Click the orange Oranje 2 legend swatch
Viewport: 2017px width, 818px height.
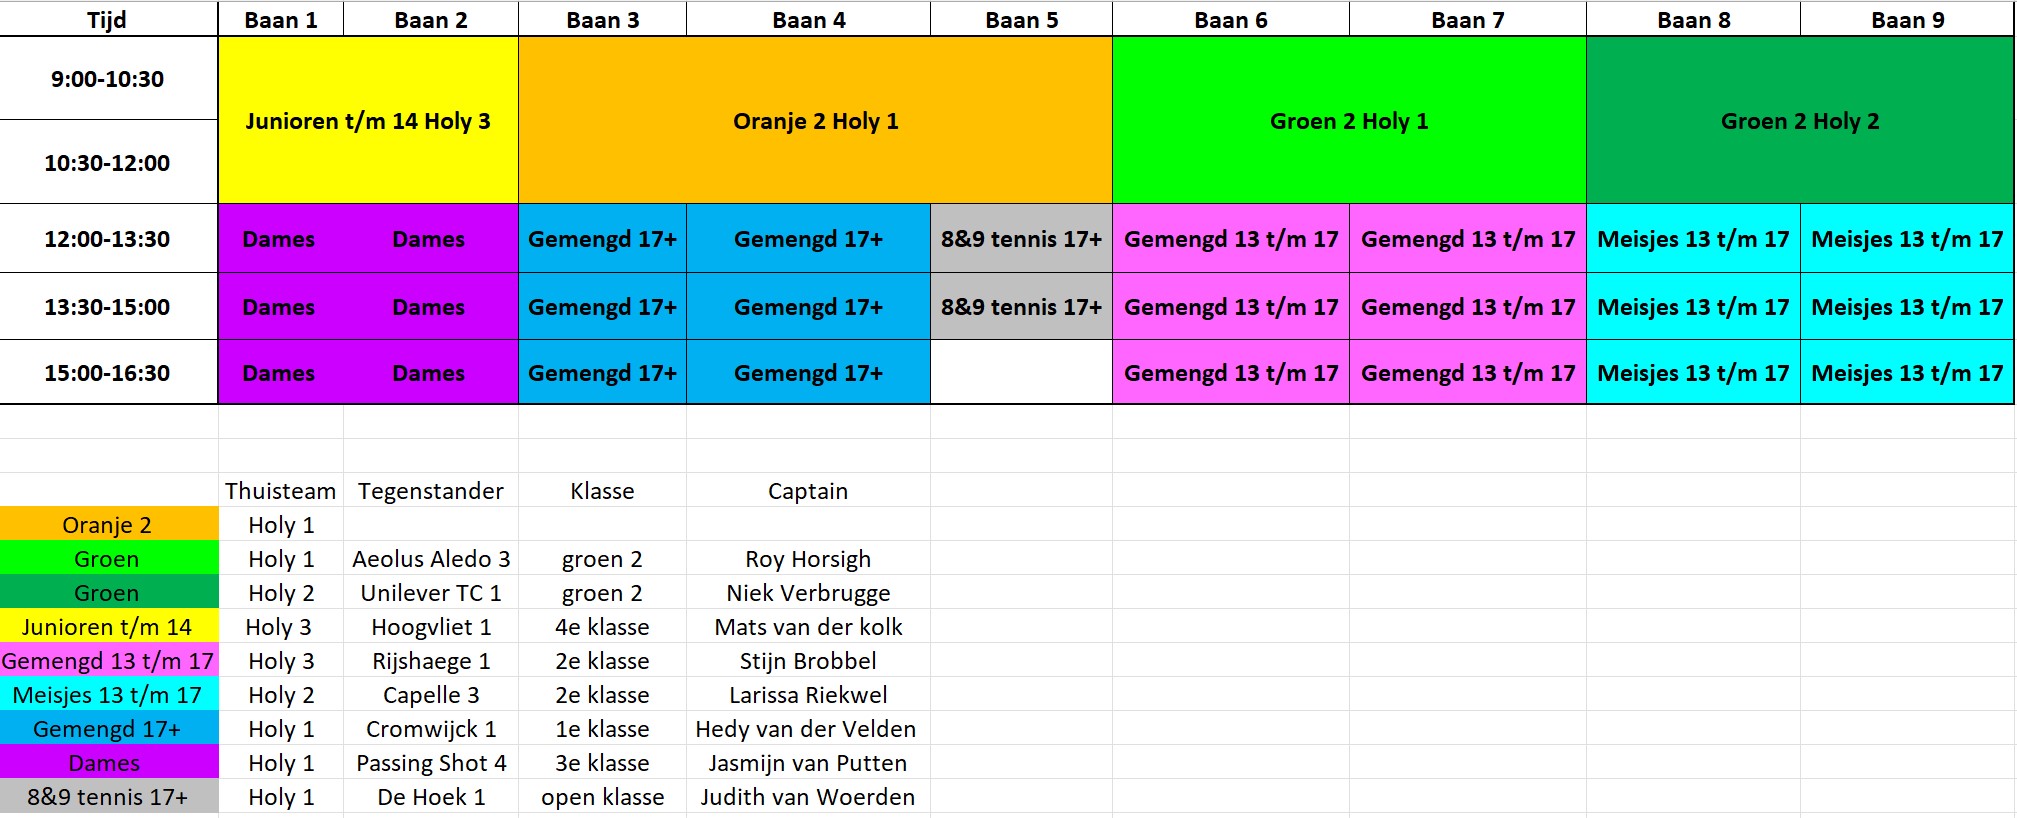click(x=108, y=525)
